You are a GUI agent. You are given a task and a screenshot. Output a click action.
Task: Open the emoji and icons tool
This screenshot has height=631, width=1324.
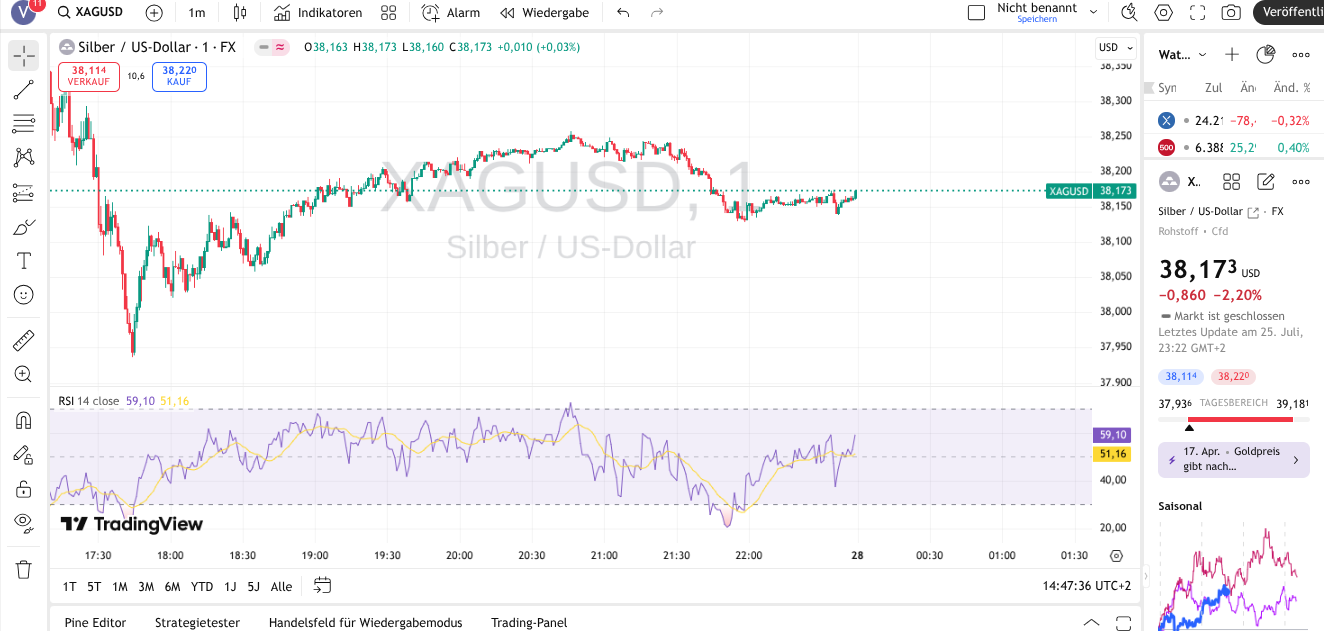[24, 295]
